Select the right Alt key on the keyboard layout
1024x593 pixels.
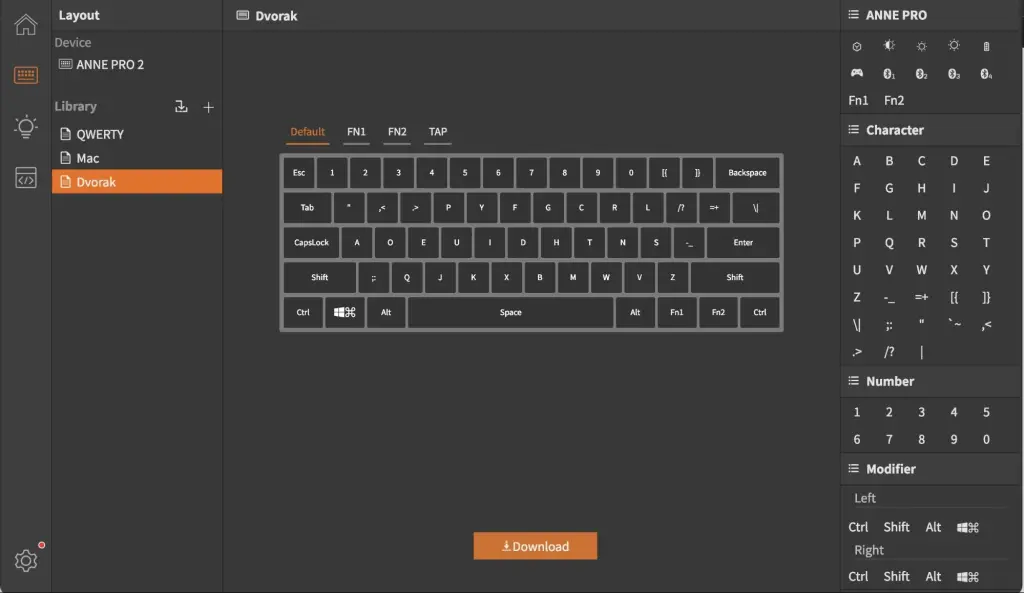tap(635, 312)
